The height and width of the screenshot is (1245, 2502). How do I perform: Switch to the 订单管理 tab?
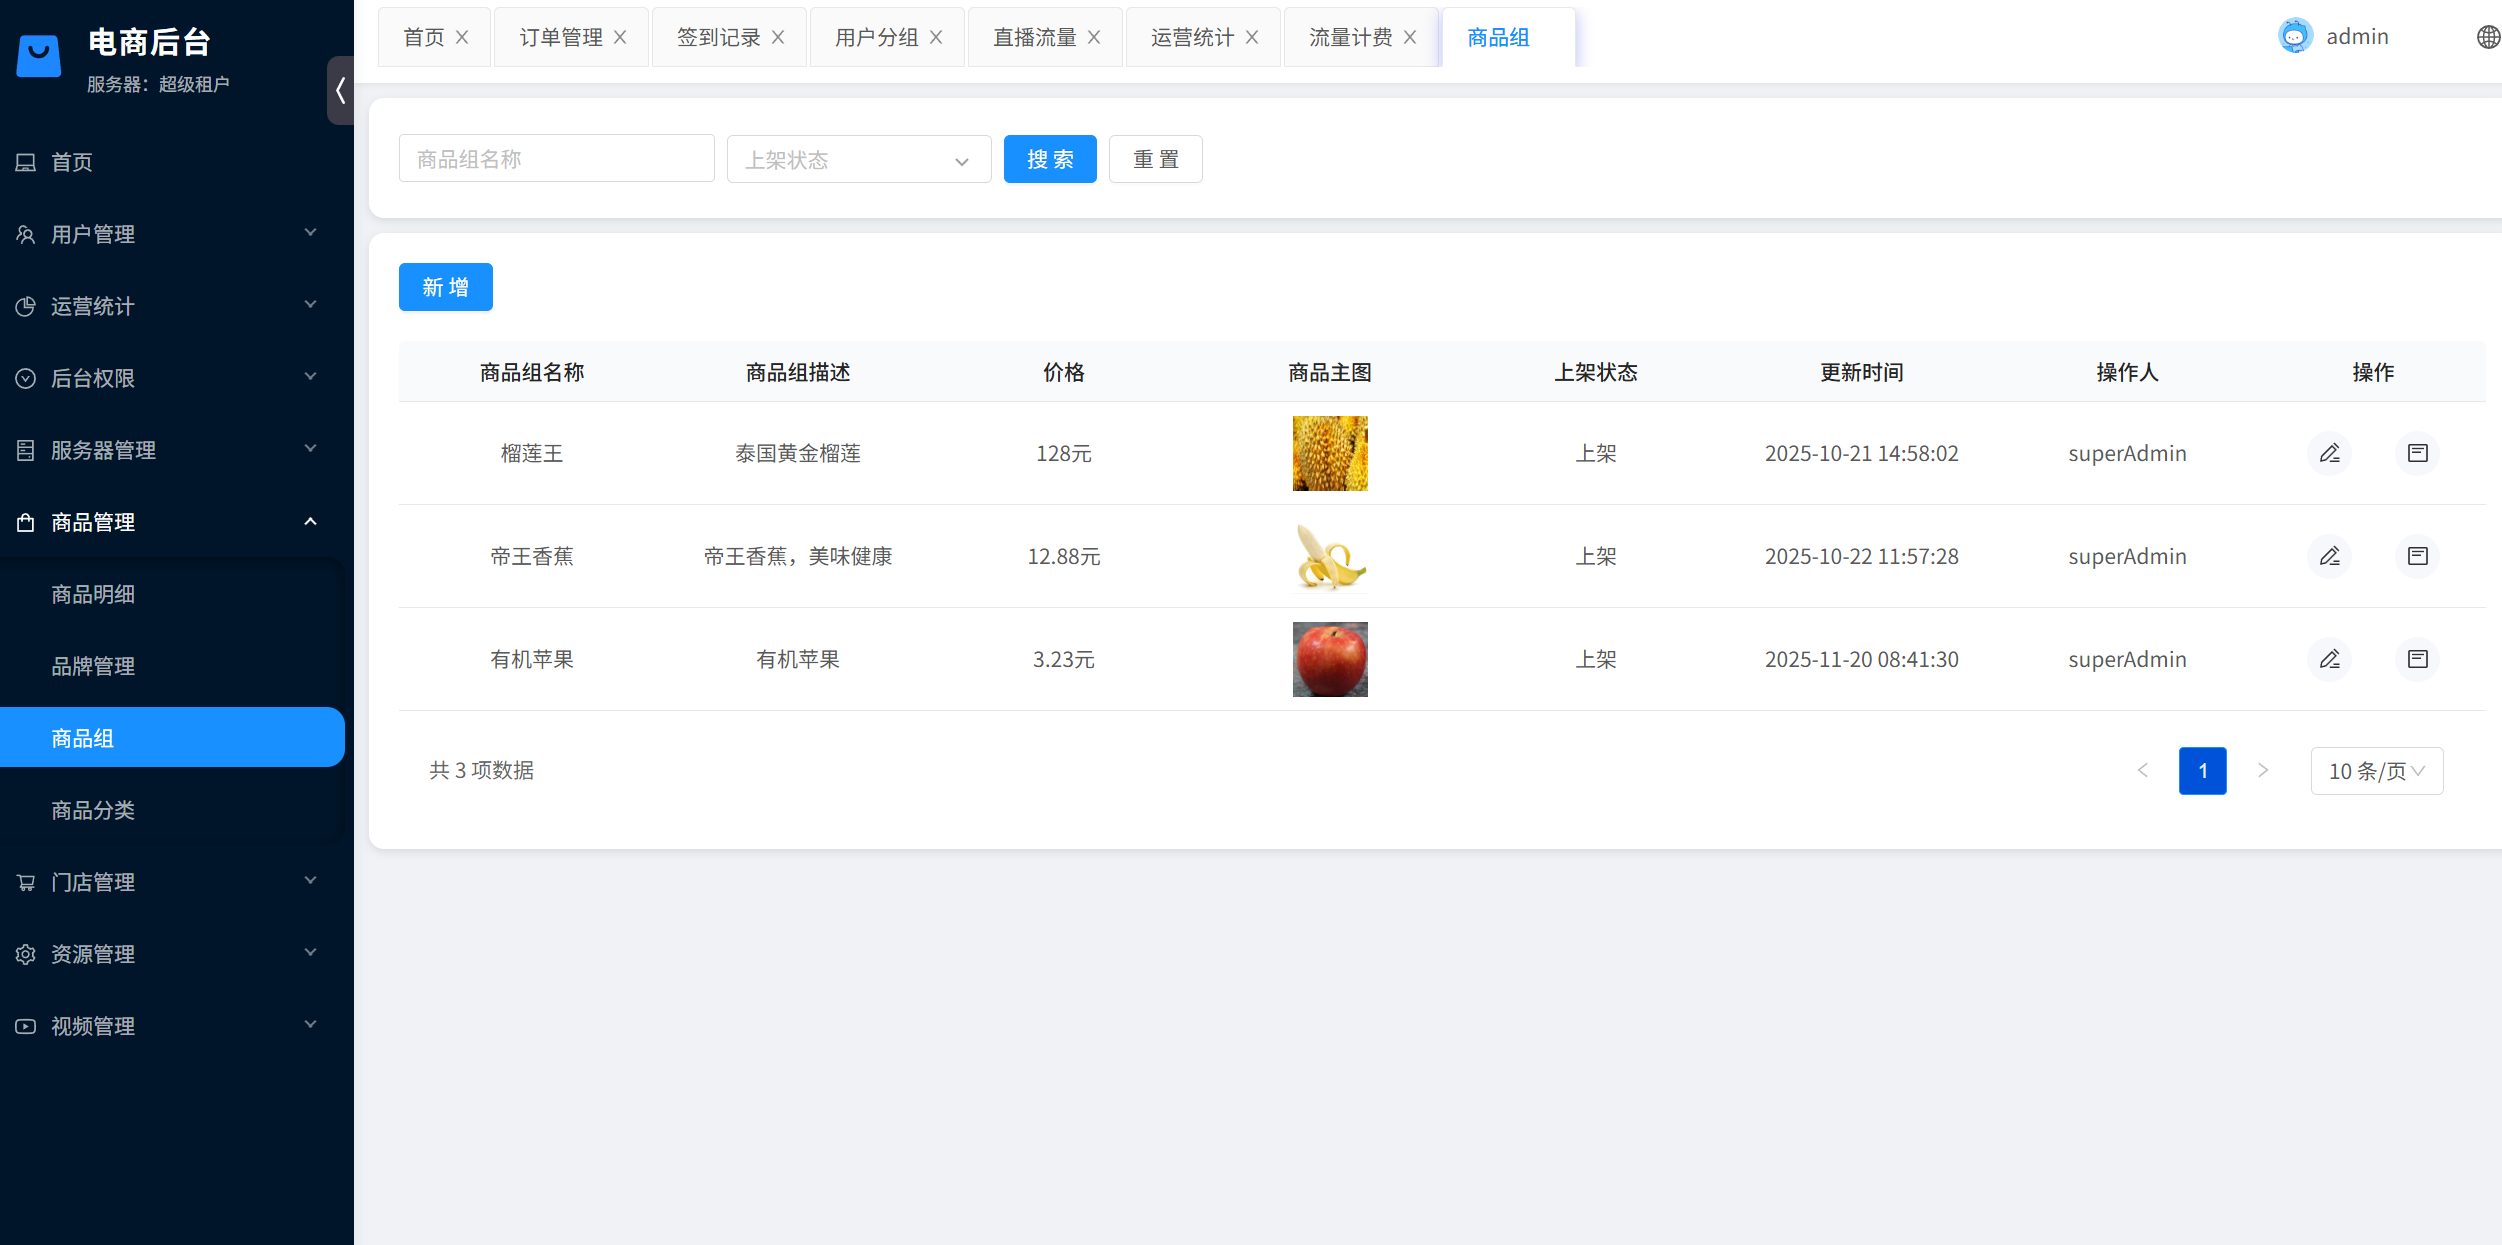[x=561, y=36]
